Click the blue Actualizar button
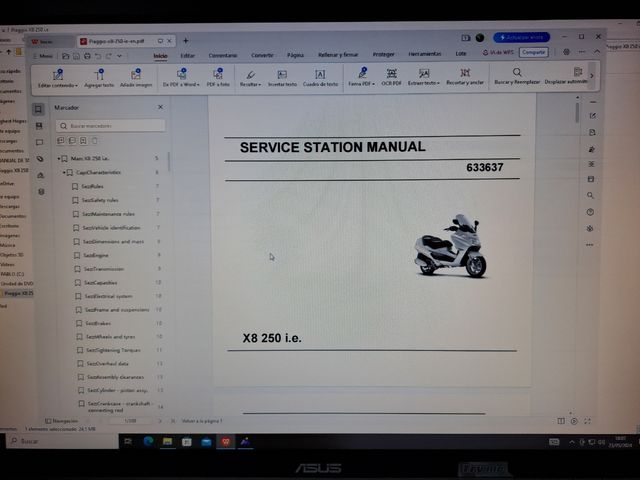 [522, 38]
